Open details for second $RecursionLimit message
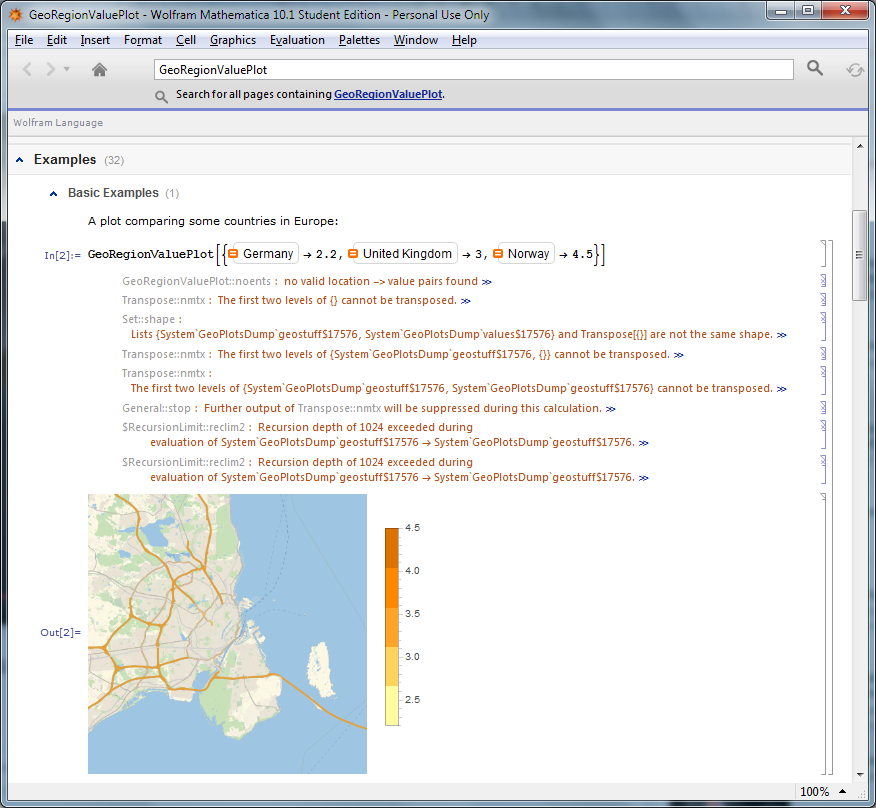Image resolution: width=876 pixels, height=808 pixels. click(x=644, y=478)
